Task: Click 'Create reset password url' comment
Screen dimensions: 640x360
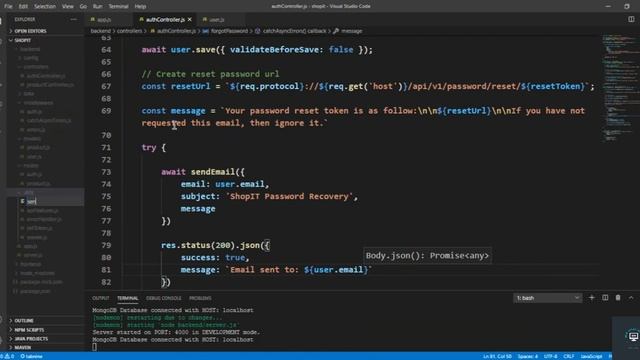Action: (211, 74)
